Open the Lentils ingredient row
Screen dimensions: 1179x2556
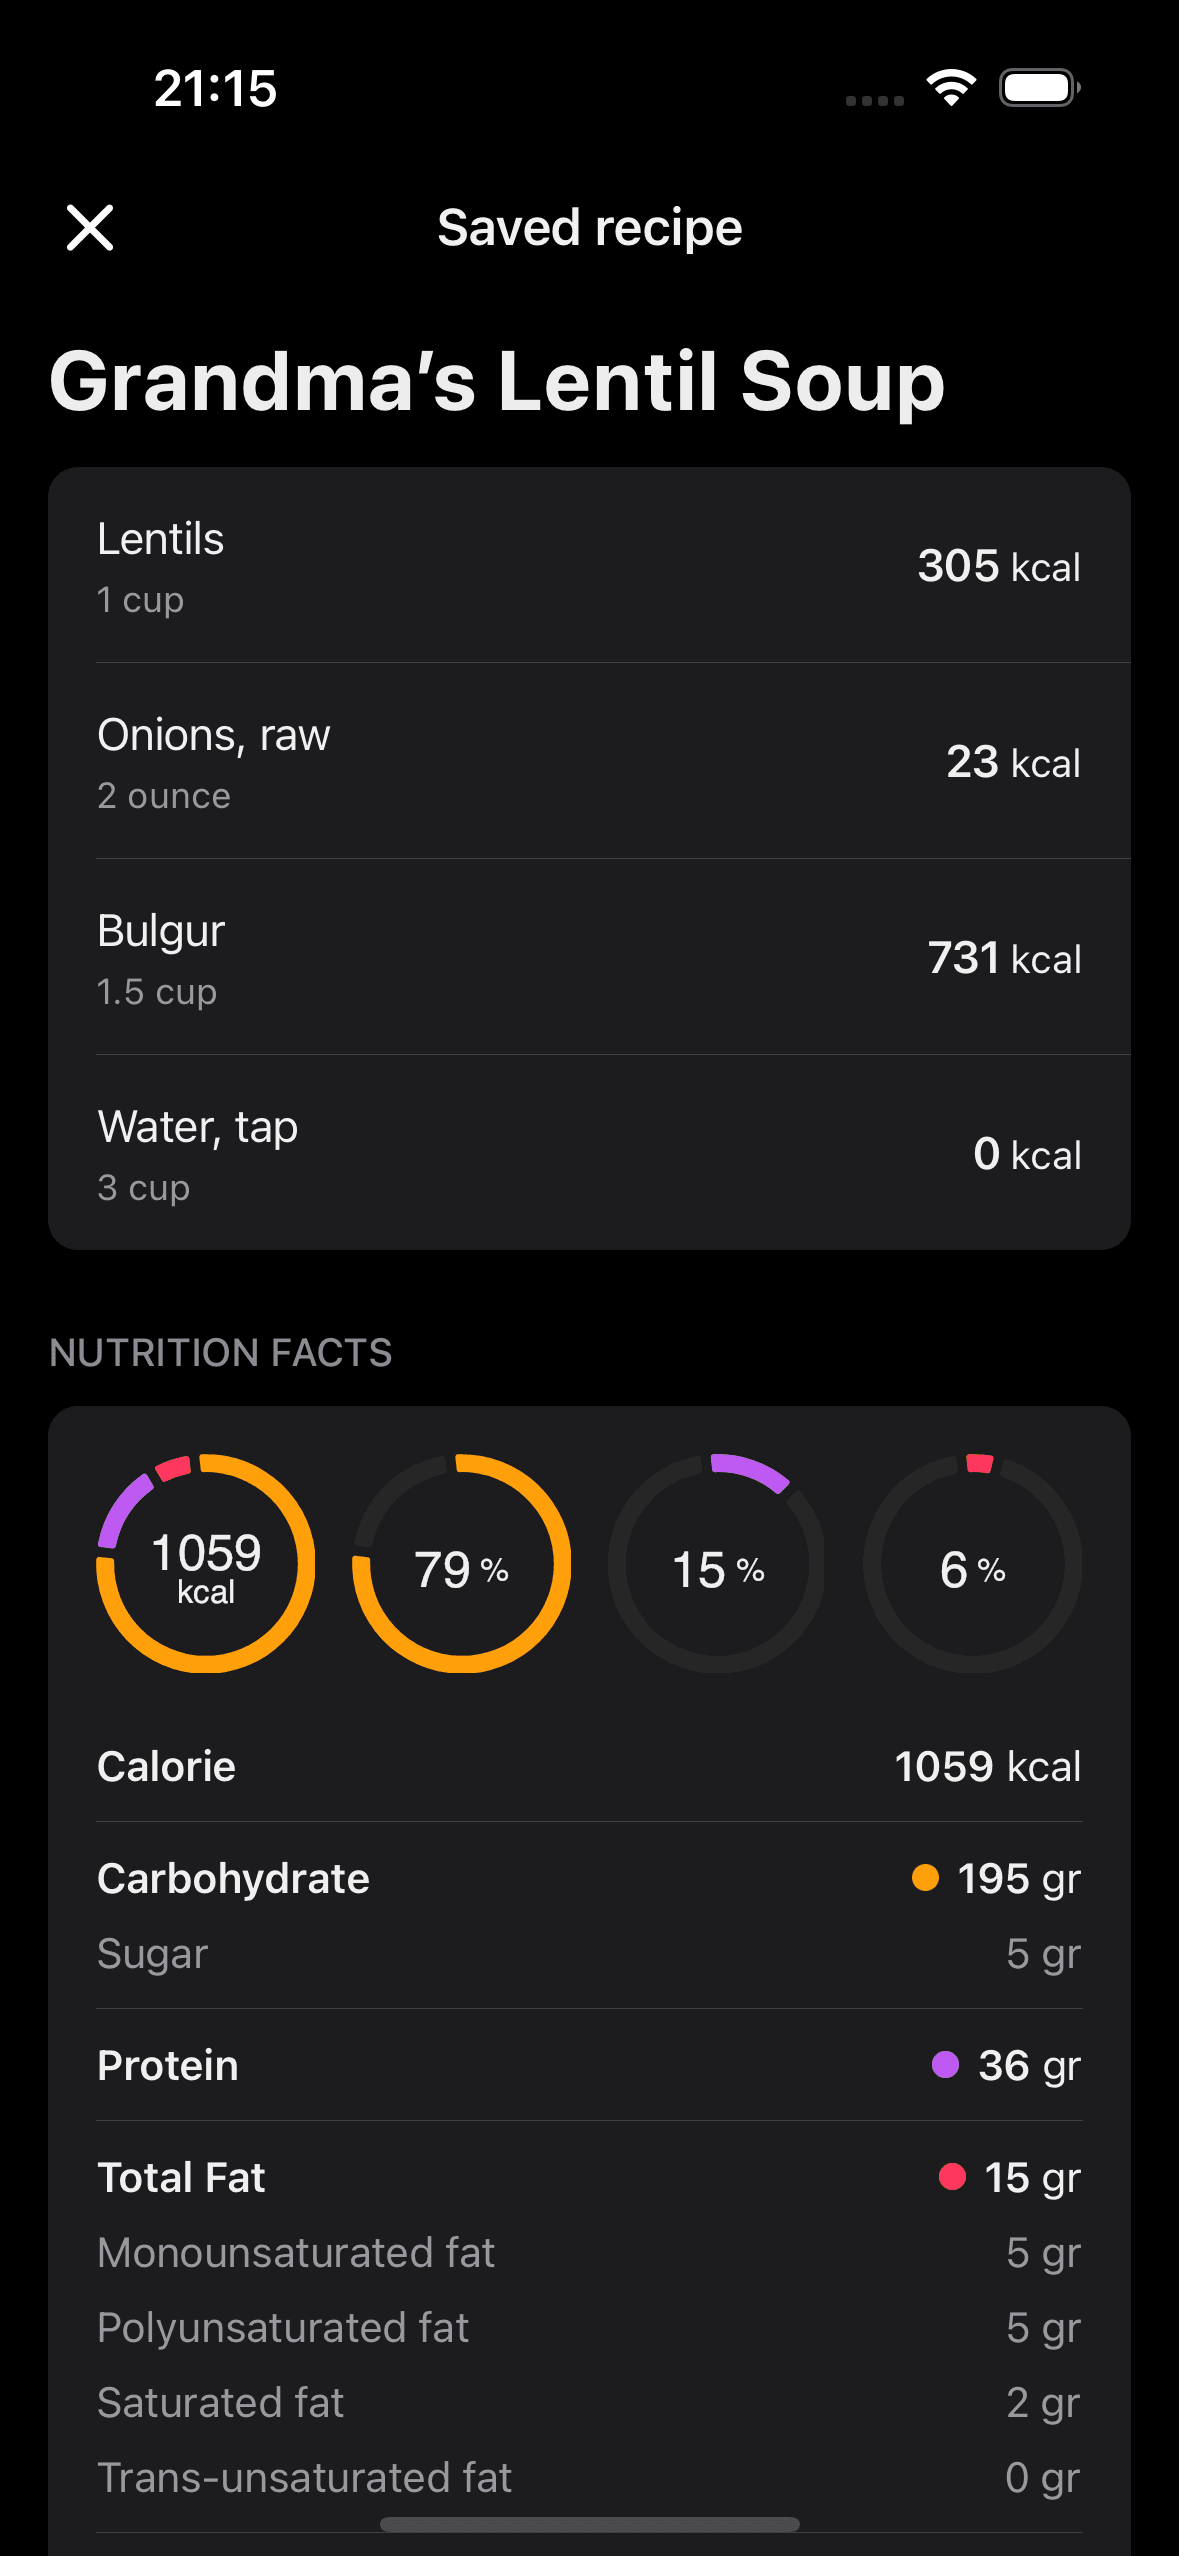click(x=589, y=565)
